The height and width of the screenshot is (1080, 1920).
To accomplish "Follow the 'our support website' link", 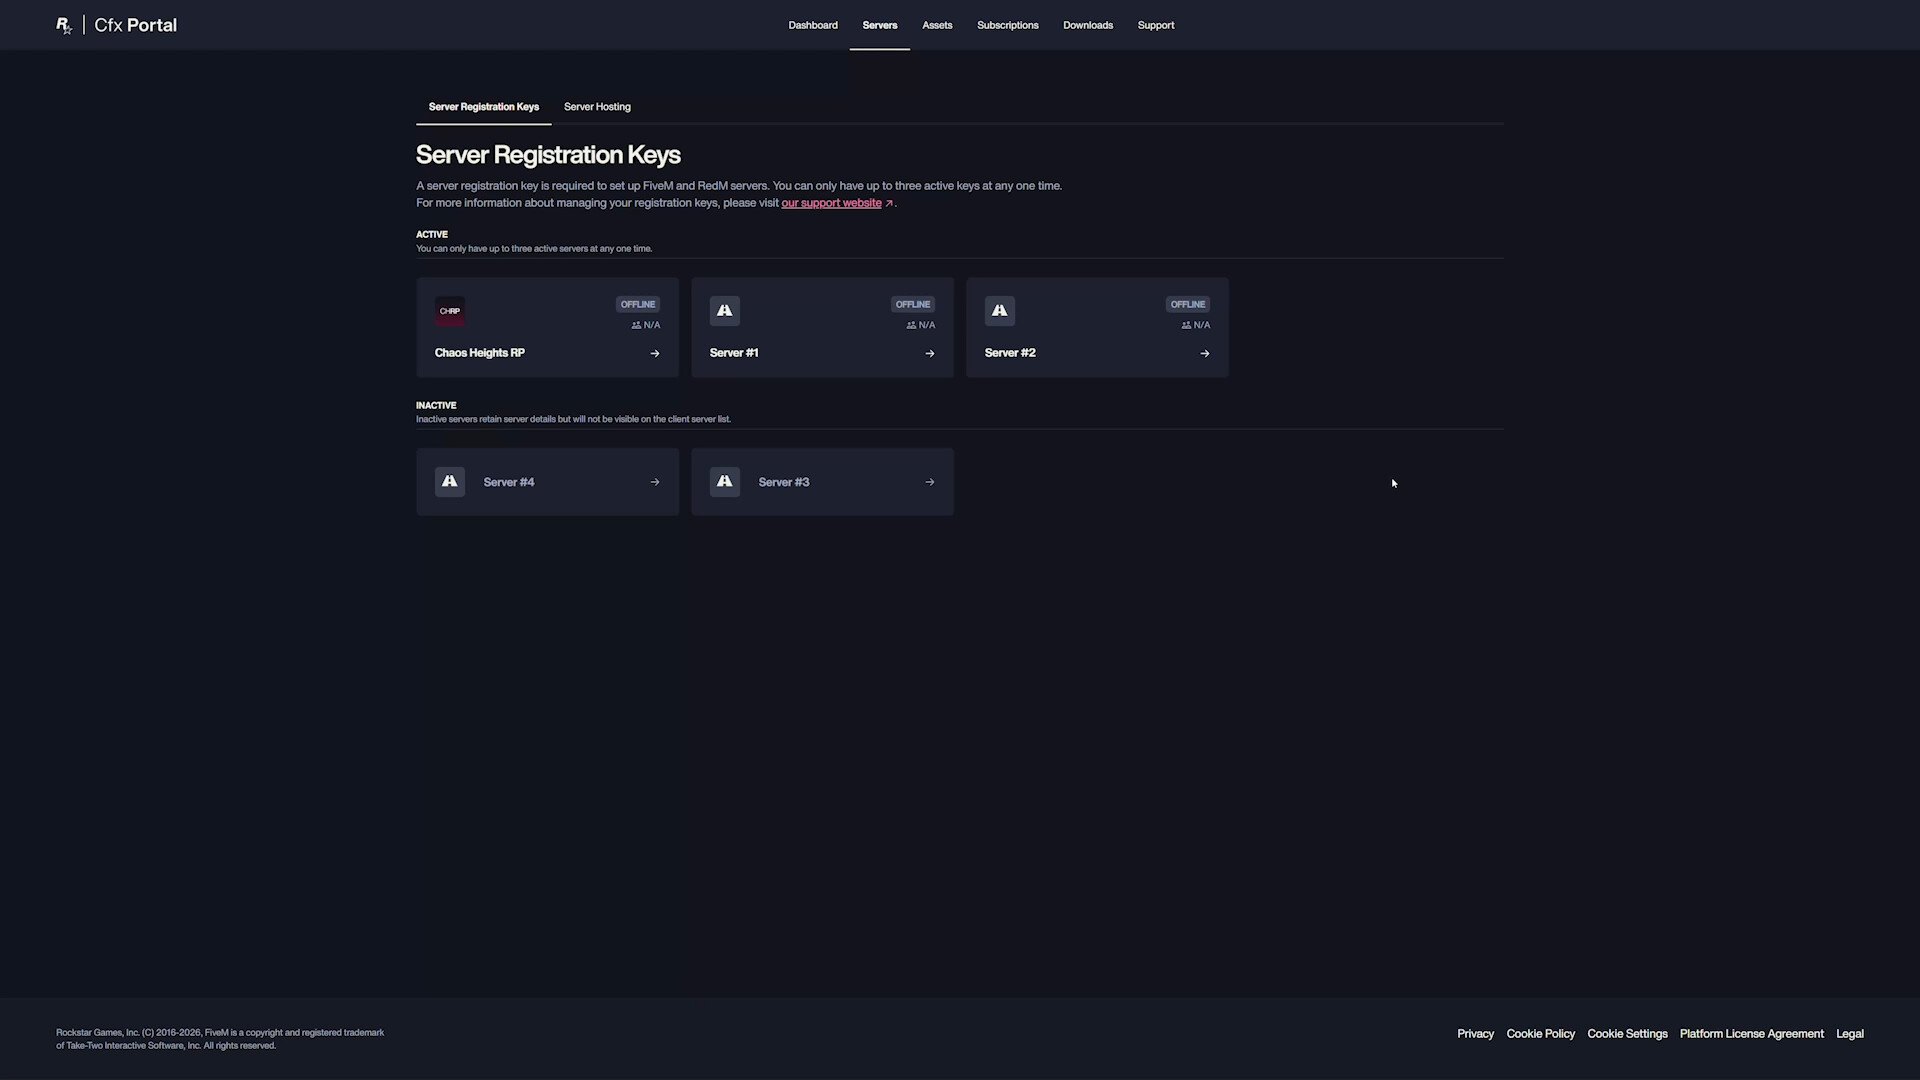I will pos(831,203).
